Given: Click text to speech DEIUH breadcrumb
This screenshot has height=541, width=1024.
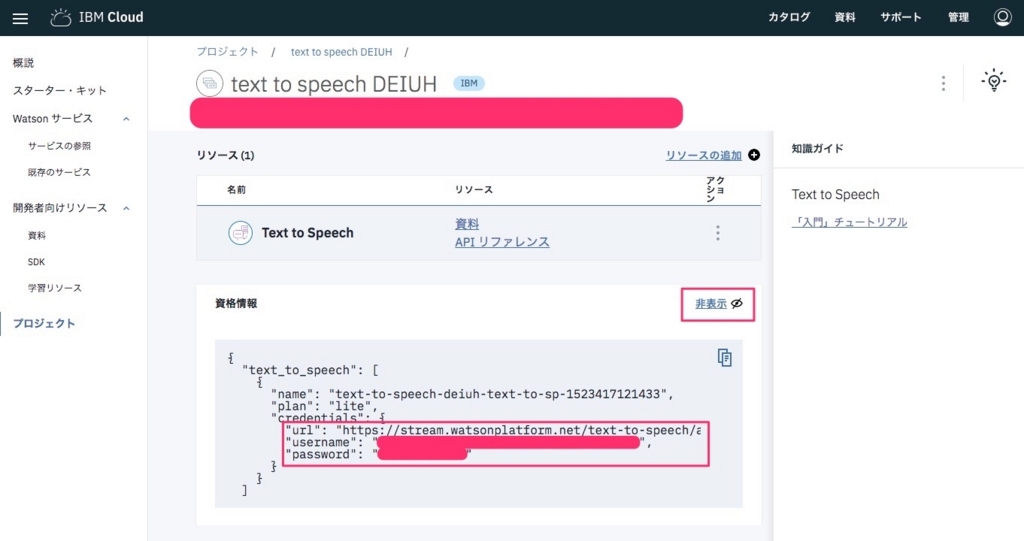Looking at the screenshot, I should pyautogui.click(x=342, y=52).
